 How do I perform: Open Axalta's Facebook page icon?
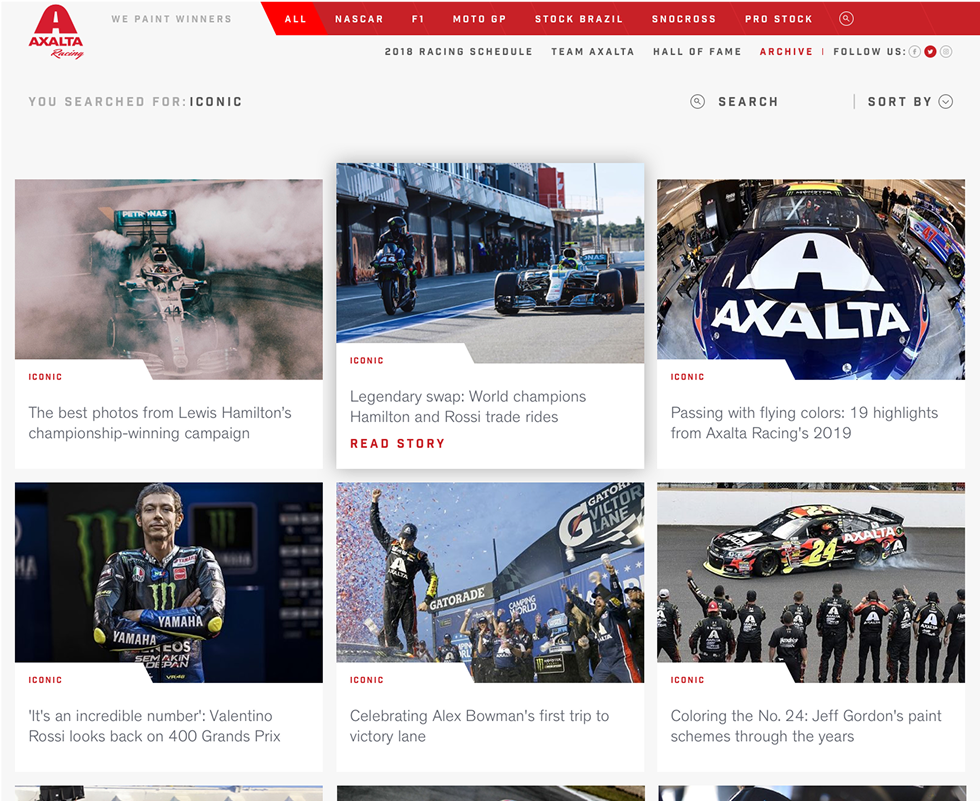click(x=914, y=52)
